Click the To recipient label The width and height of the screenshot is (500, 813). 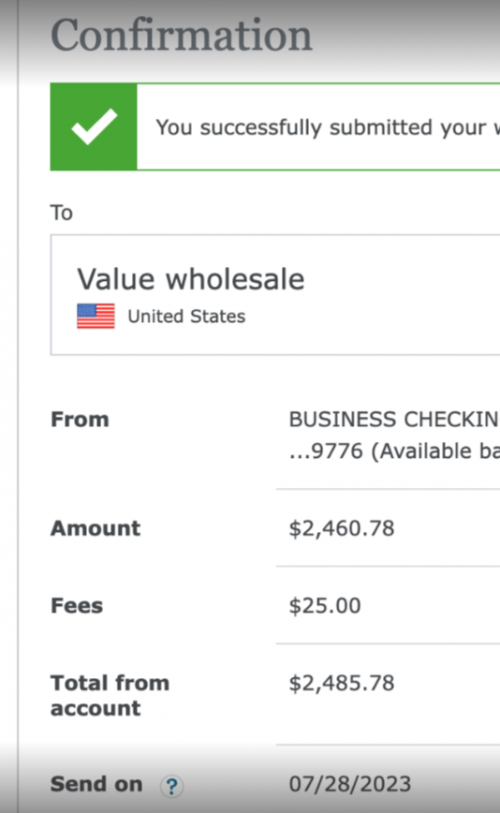[x=62, y=213]
